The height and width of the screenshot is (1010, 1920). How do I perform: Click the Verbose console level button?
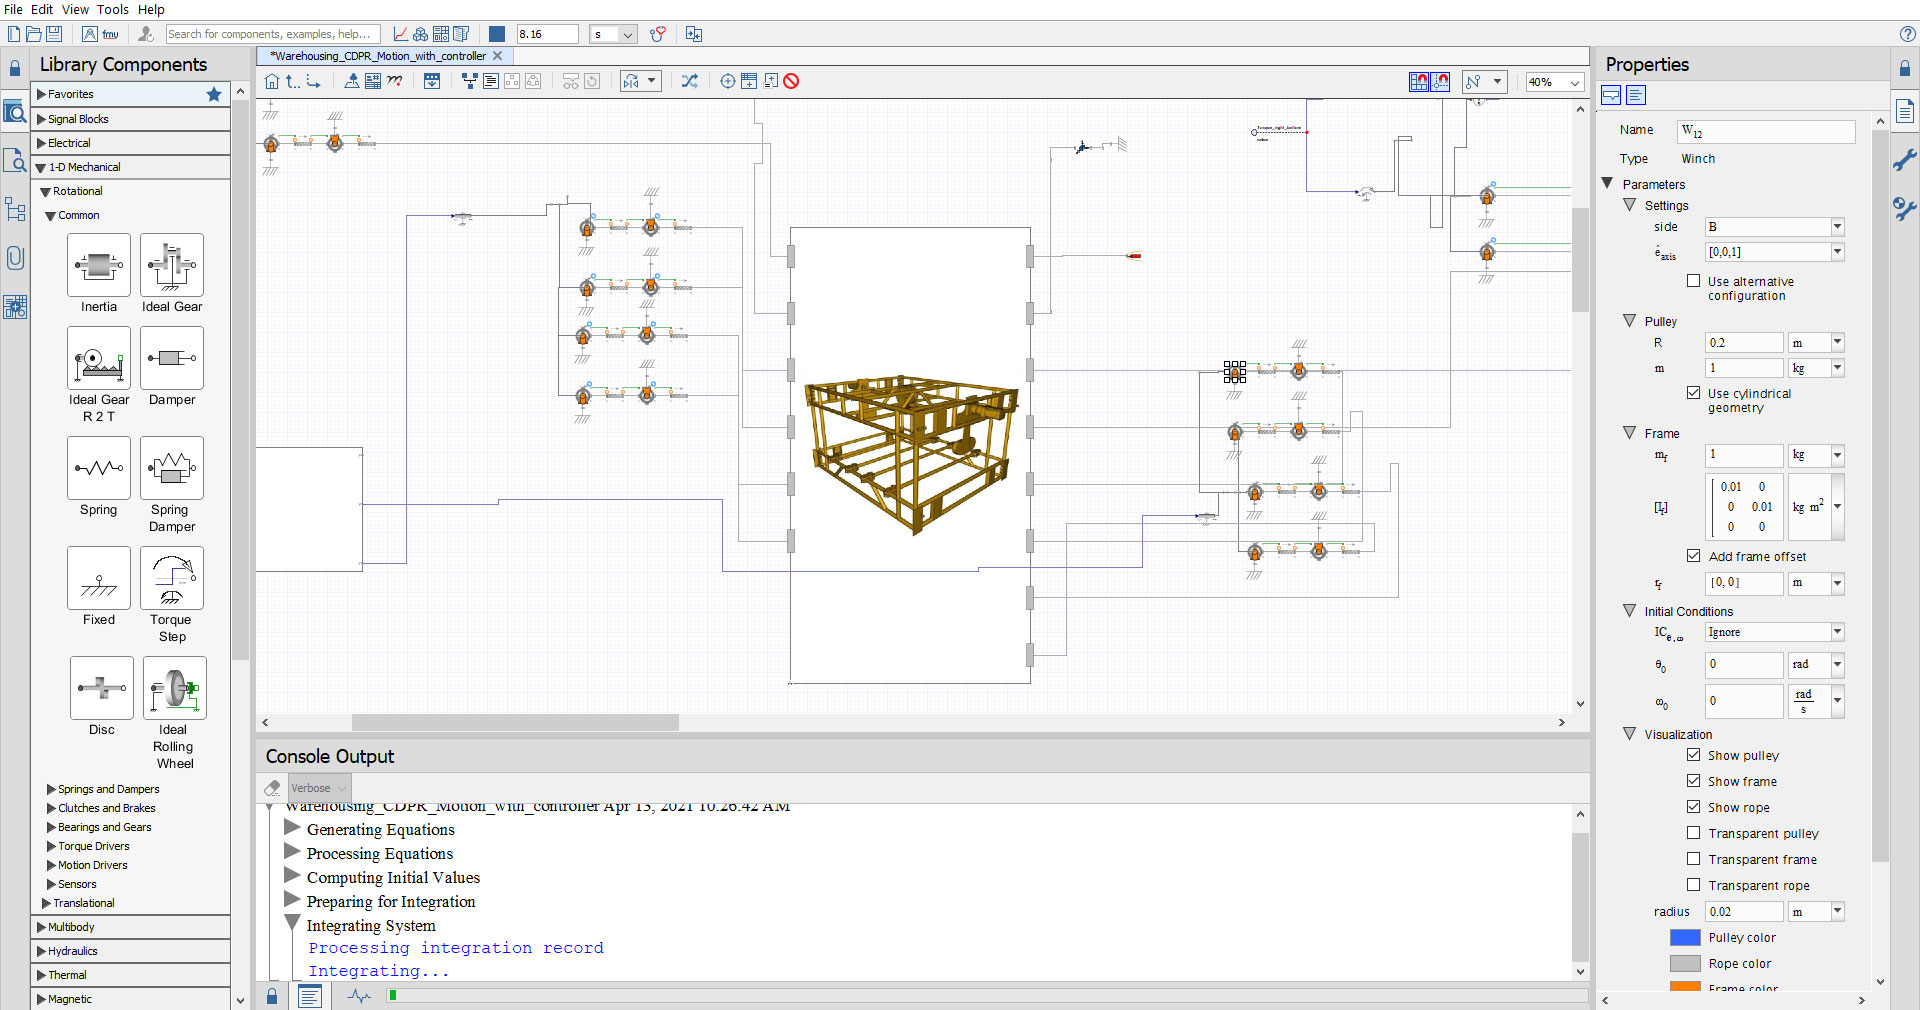point(318,788)
